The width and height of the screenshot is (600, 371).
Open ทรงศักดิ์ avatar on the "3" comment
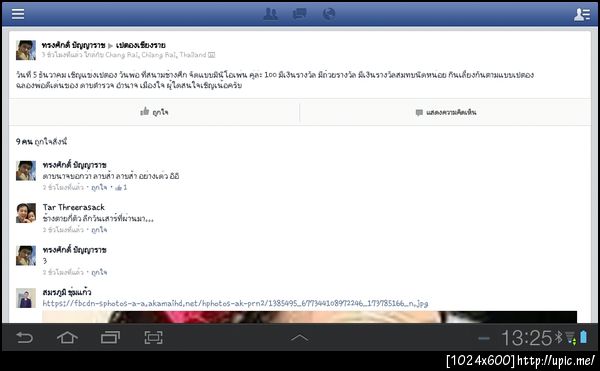(x=26, y=255)
